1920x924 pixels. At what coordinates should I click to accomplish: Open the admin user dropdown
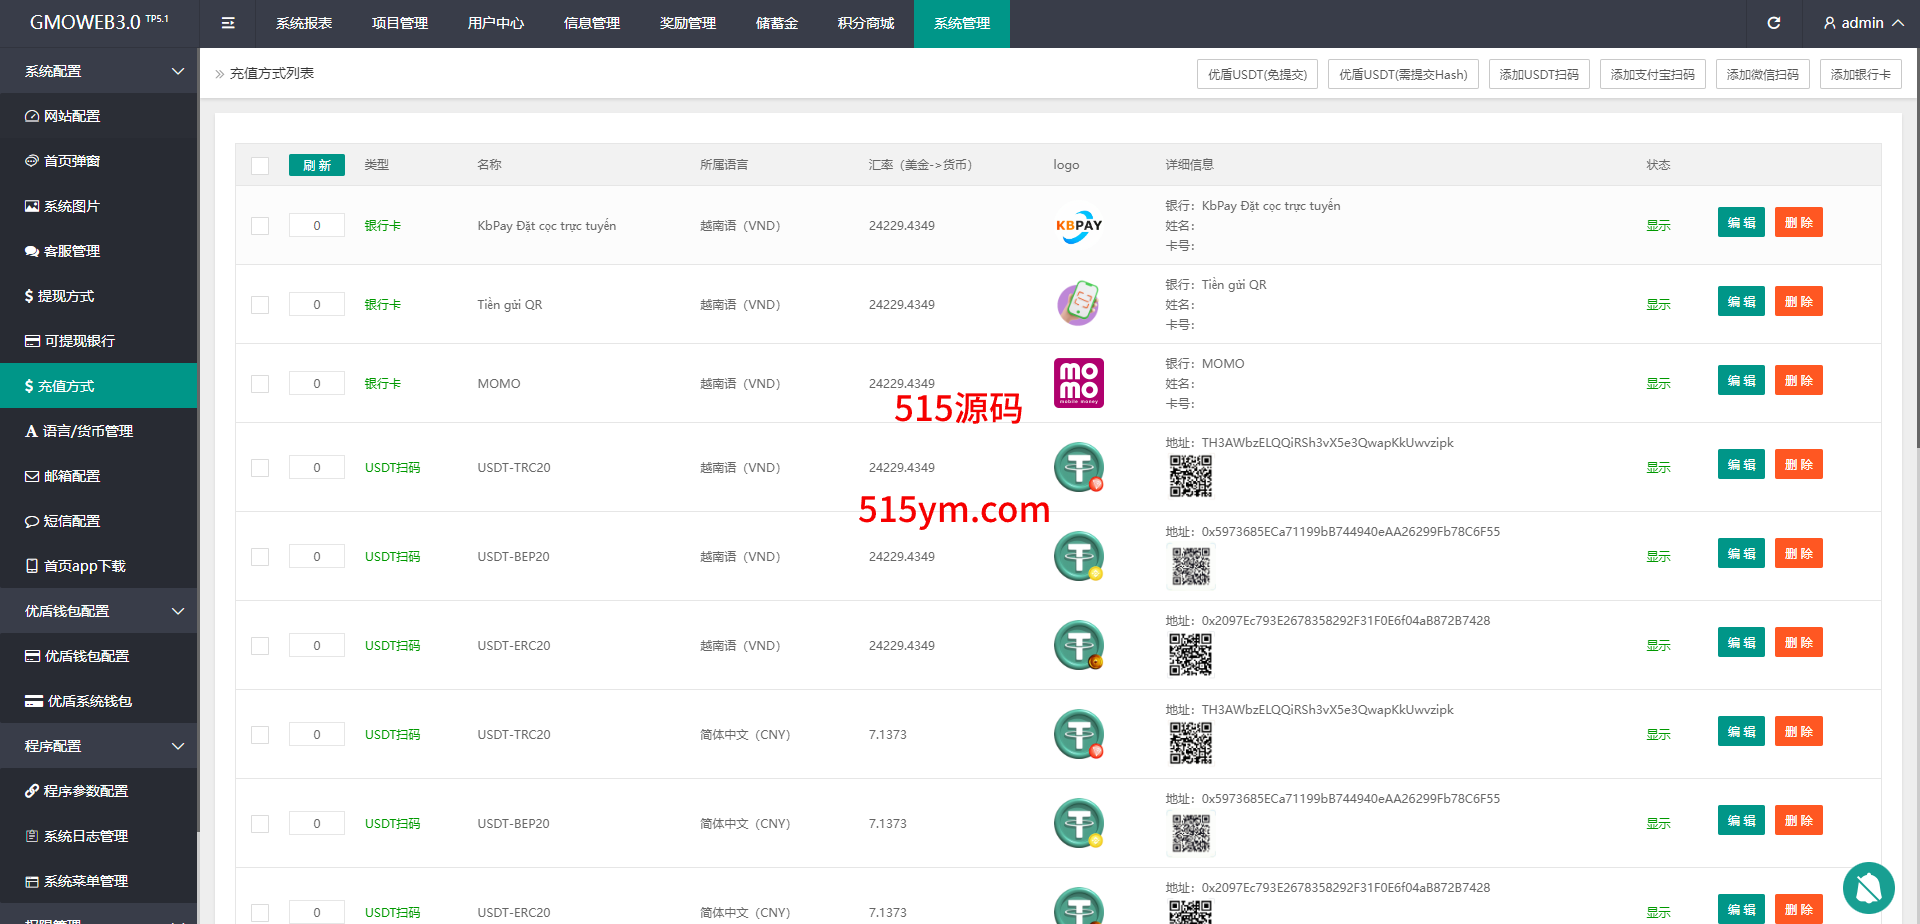(1863, 23)
